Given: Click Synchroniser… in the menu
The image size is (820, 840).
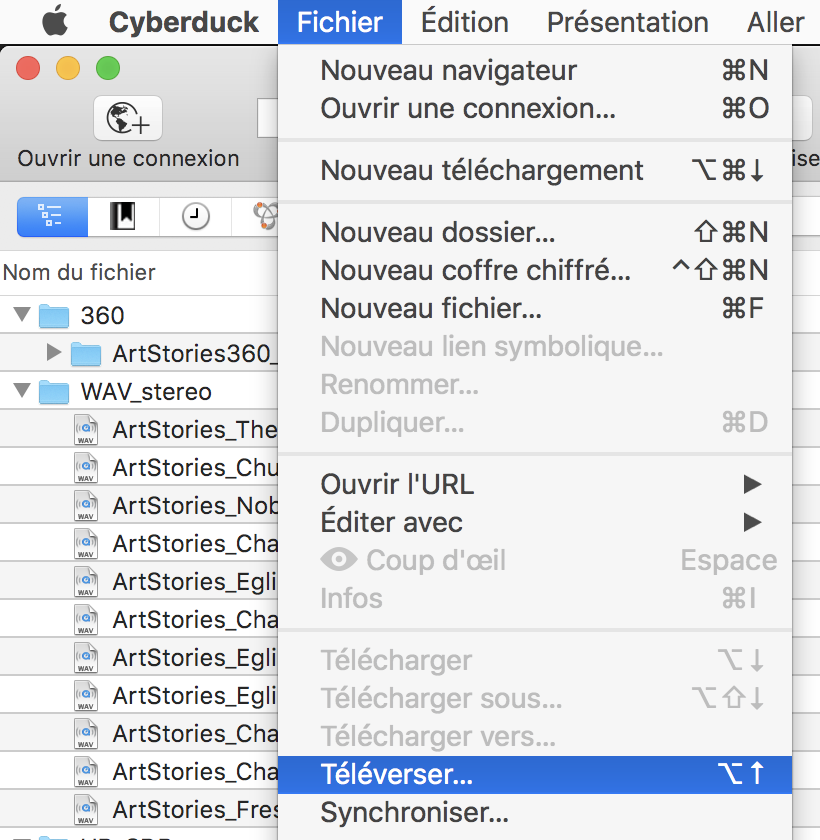Looking at the screenshot, I should point(414,811).
